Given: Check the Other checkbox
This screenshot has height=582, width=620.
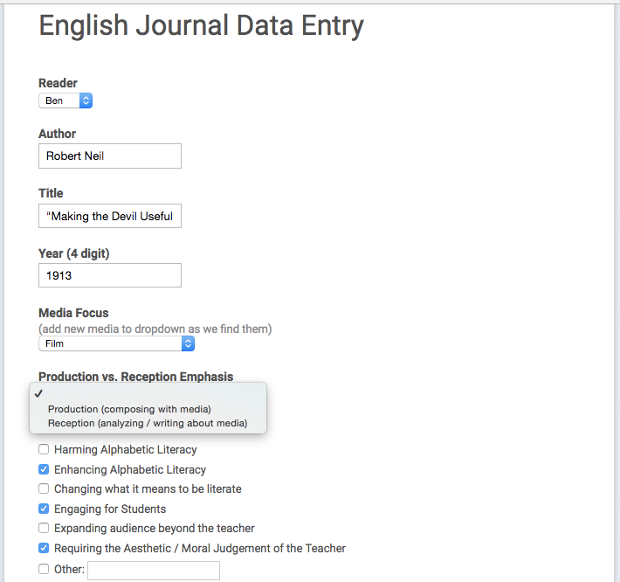Looking at the screenshot, I should [x=43, y=569].
